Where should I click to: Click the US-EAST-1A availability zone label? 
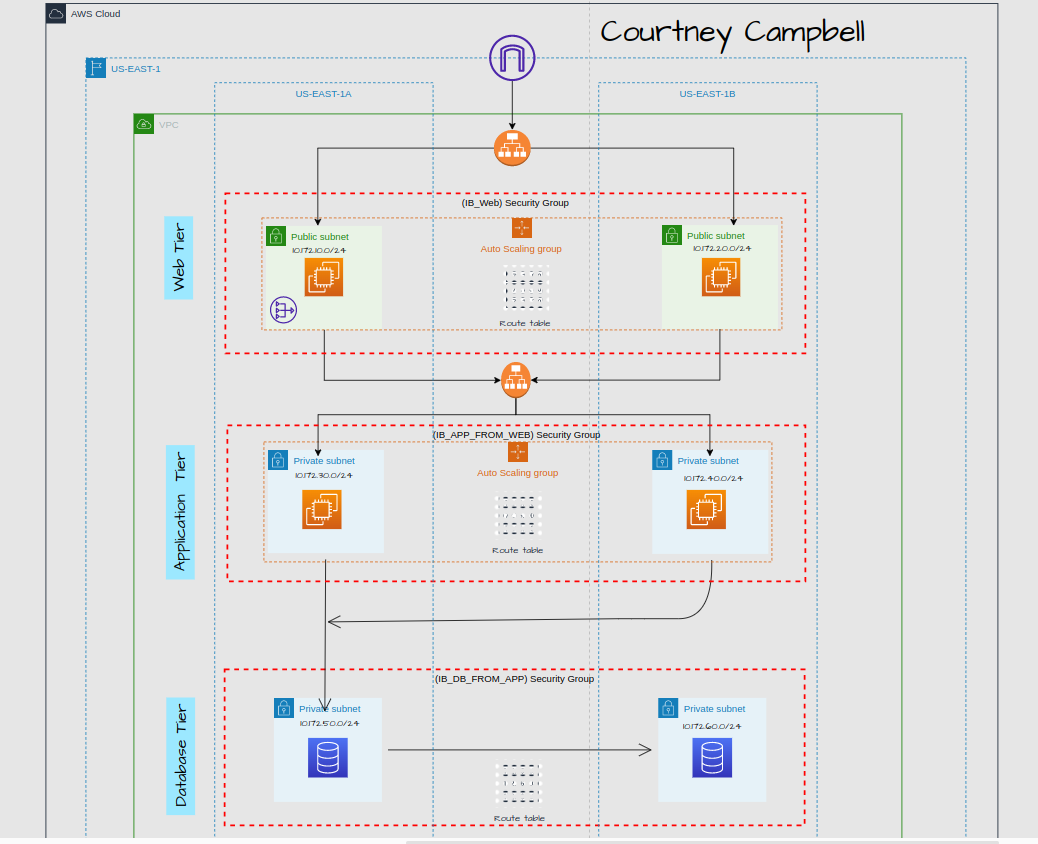click(323, 94)
